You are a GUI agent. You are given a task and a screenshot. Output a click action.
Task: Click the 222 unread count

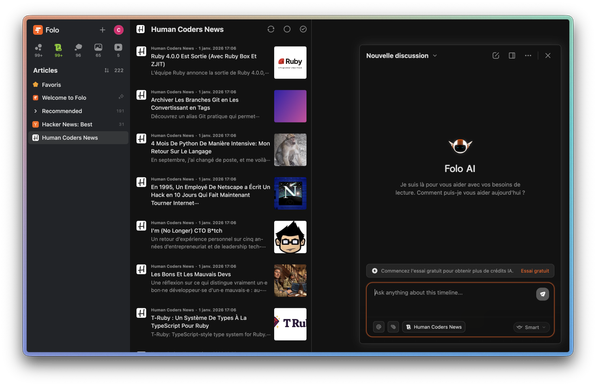coord(119,70)
